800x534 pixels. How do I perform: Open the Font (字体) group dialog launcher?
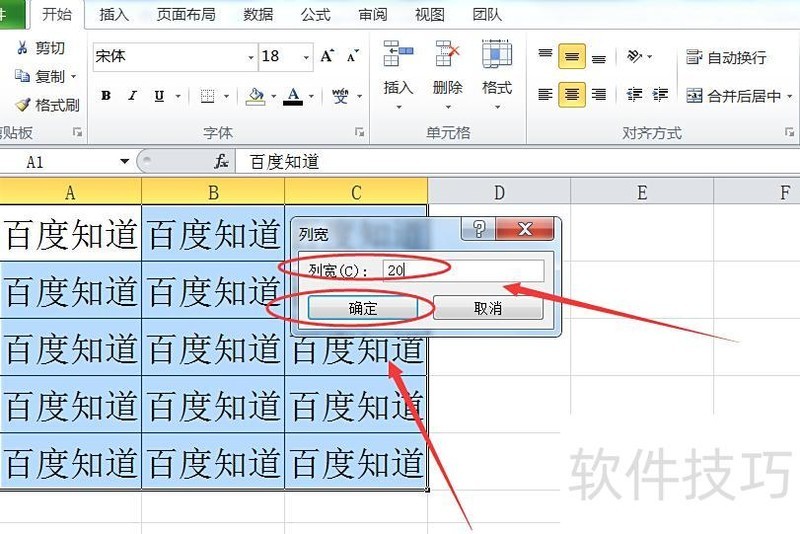point(360,133)
